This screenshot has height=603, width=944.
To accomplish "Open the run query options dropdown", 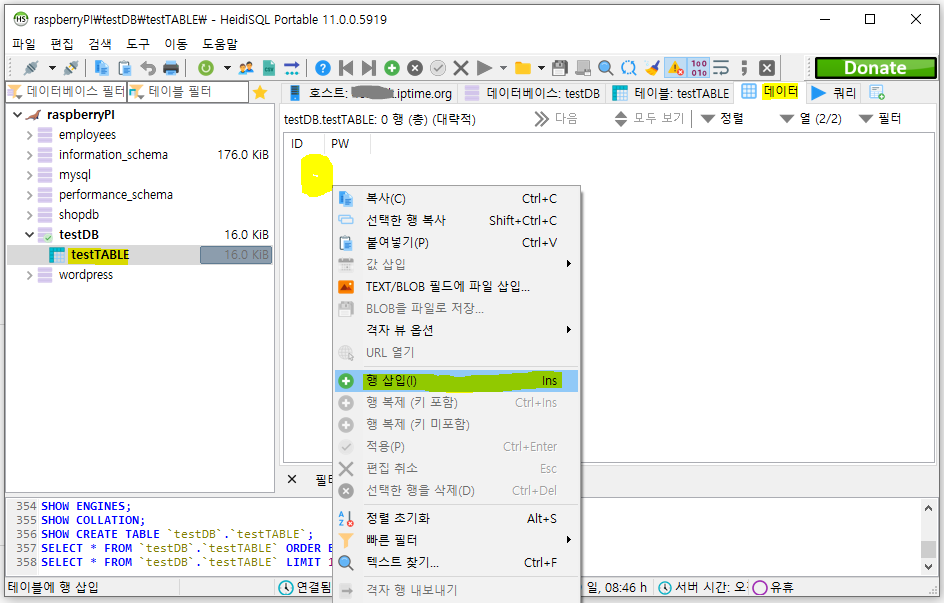I will click(503, 68).
